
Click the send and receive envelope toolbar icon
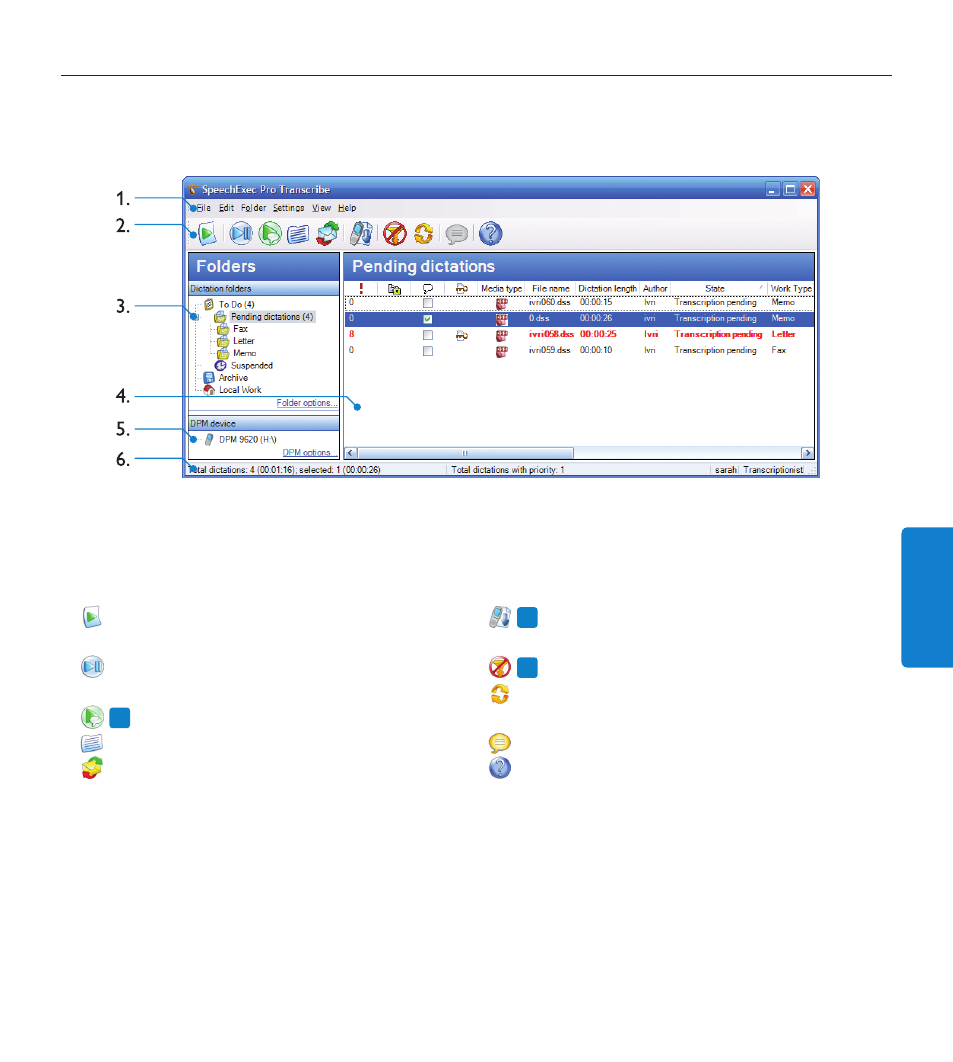click(328, 234)
